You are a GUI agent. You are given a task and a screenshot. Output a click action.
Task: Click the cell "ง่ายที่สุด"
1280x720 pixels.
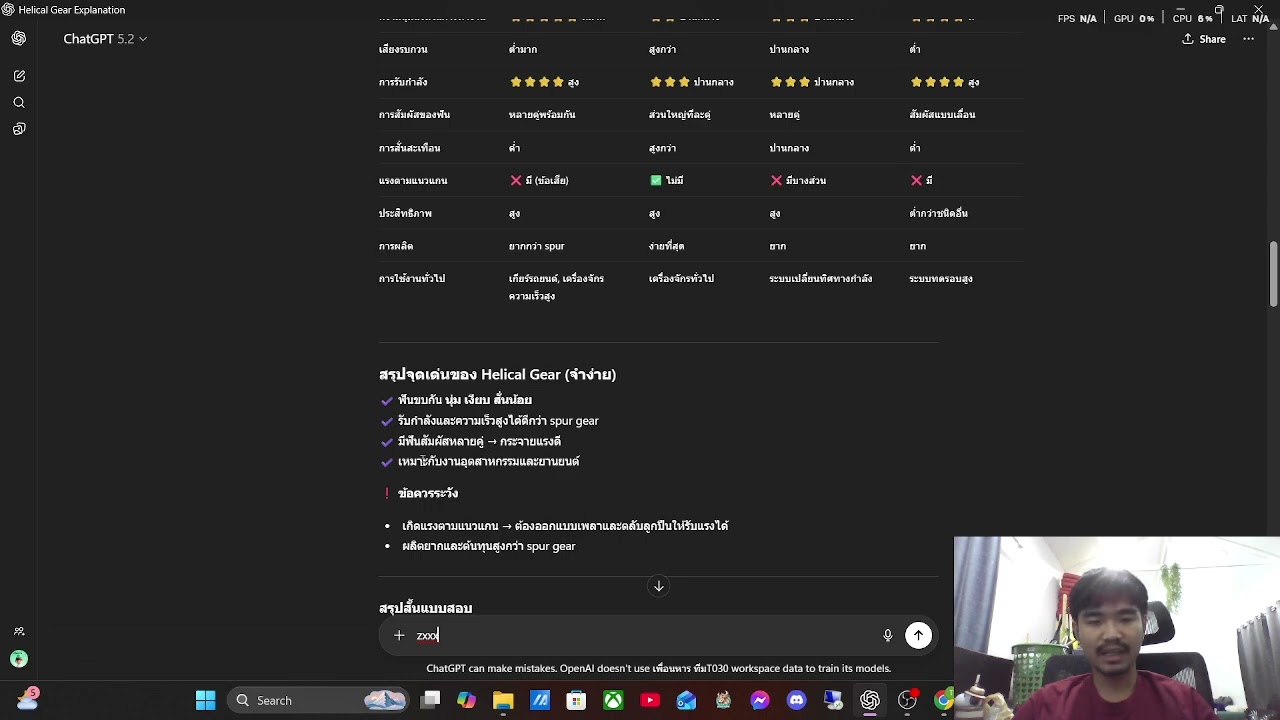[667, 246]
